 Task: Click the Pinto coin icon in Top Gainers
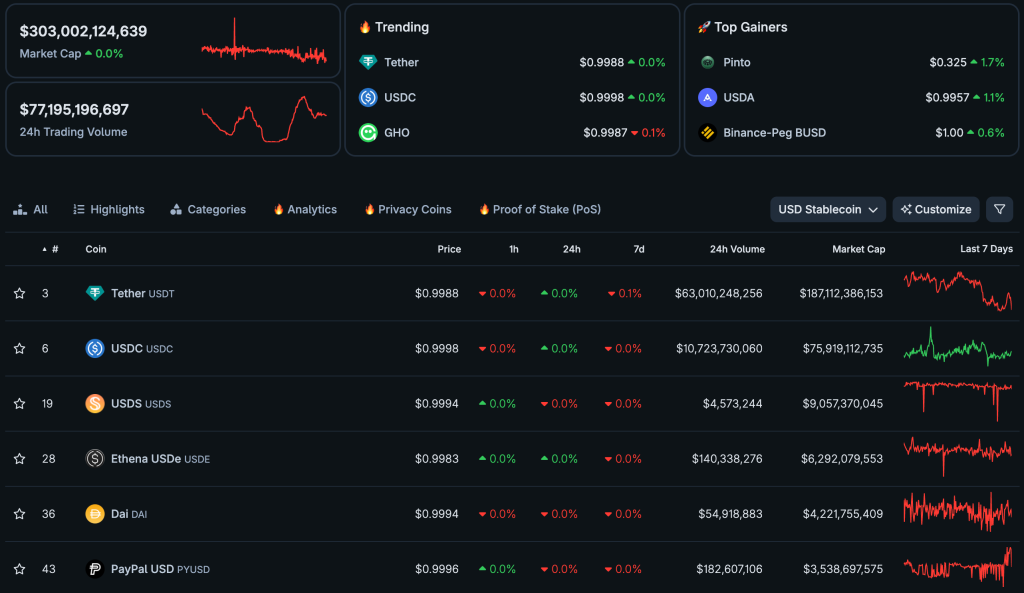tap(710, 61)
